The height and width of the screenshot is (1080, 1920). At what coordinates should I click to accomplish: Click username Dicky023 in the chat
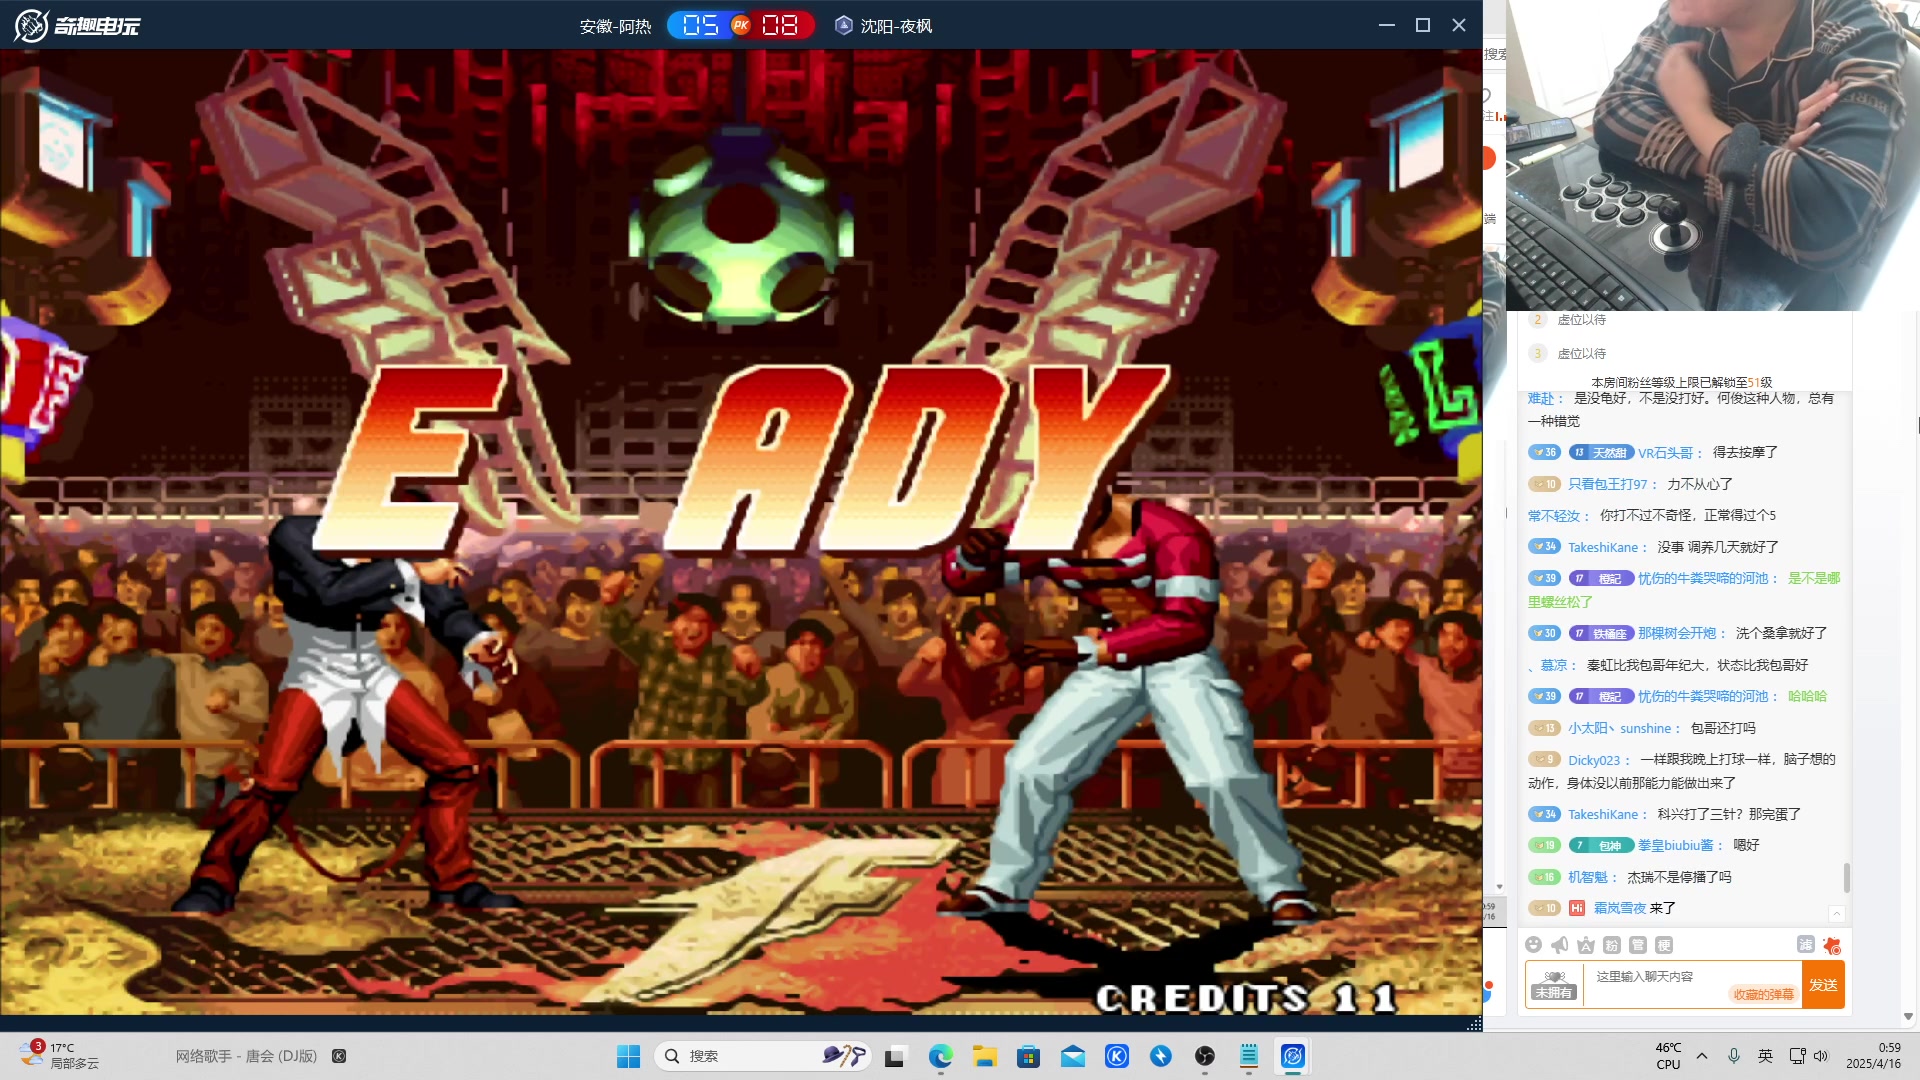point(1594,760)
